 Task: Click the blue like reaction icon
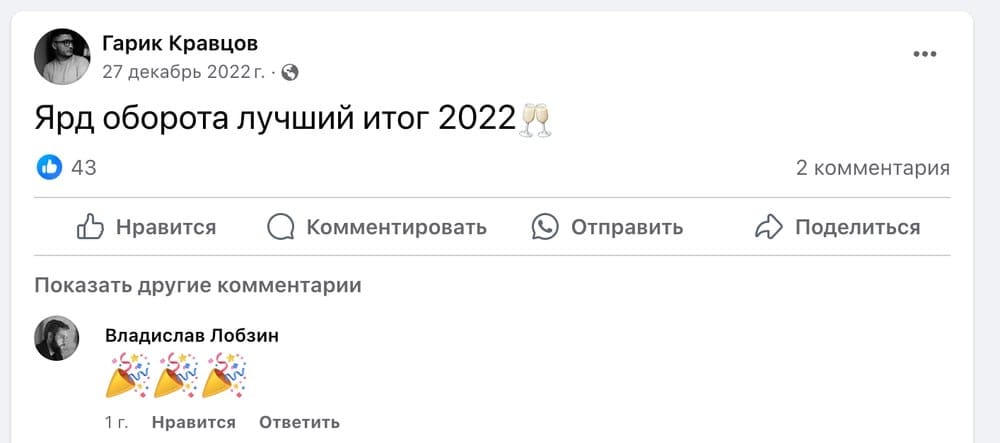pyautogui.click(x=49, y=168)
